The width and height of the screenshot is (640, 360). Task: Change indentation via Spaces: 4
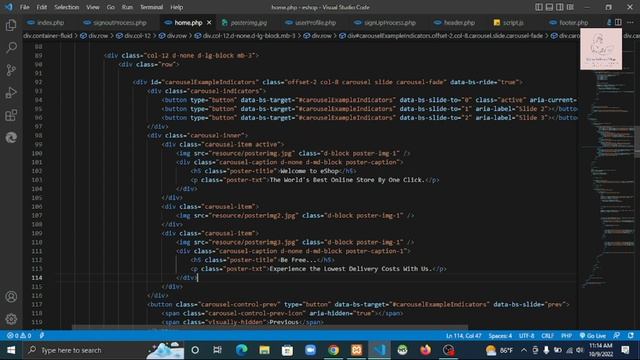tap(500, 336)
